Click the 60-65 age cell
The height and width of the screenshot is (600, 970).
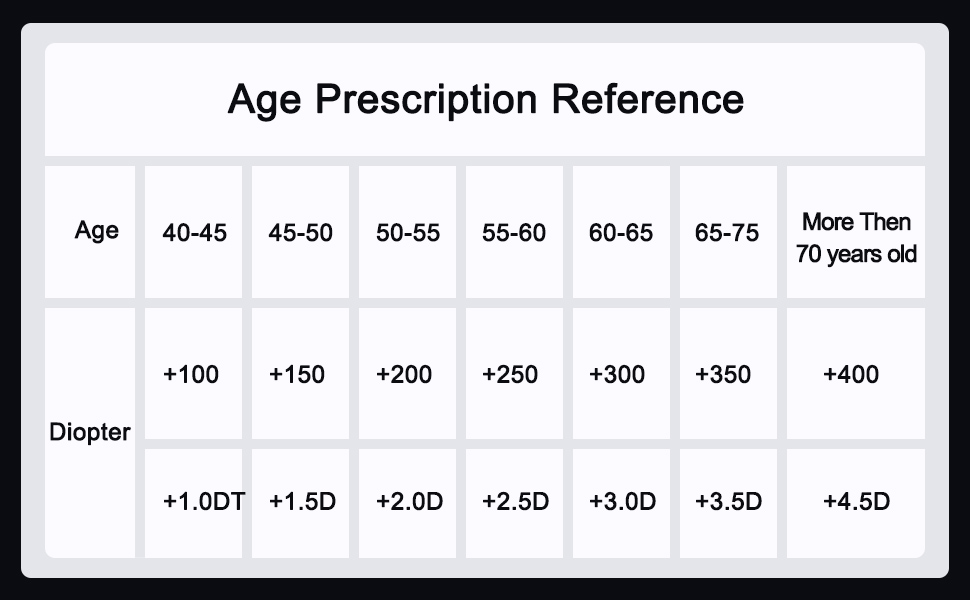[x=621, y=233]
